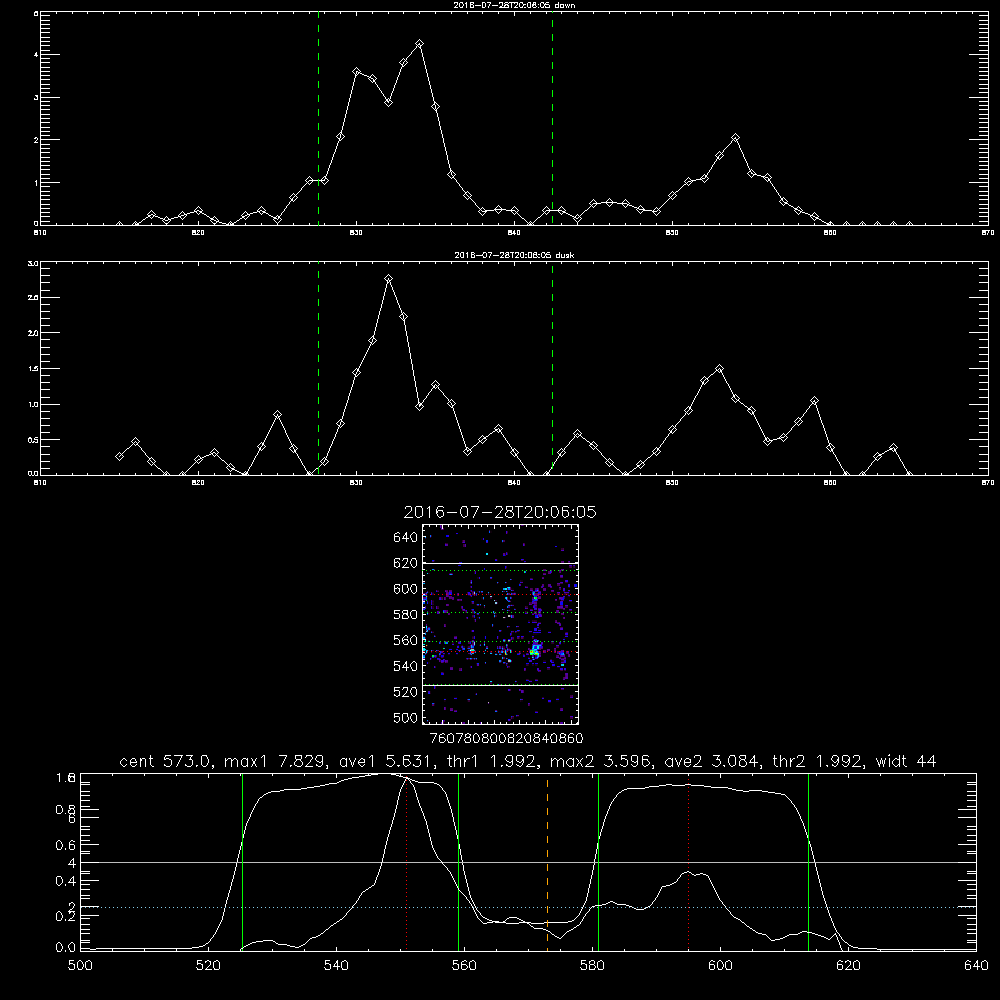Screen dimensions: 1000x1000
Task: Click the bottom plot x-axis label '540'
Action: pos(336,966)
